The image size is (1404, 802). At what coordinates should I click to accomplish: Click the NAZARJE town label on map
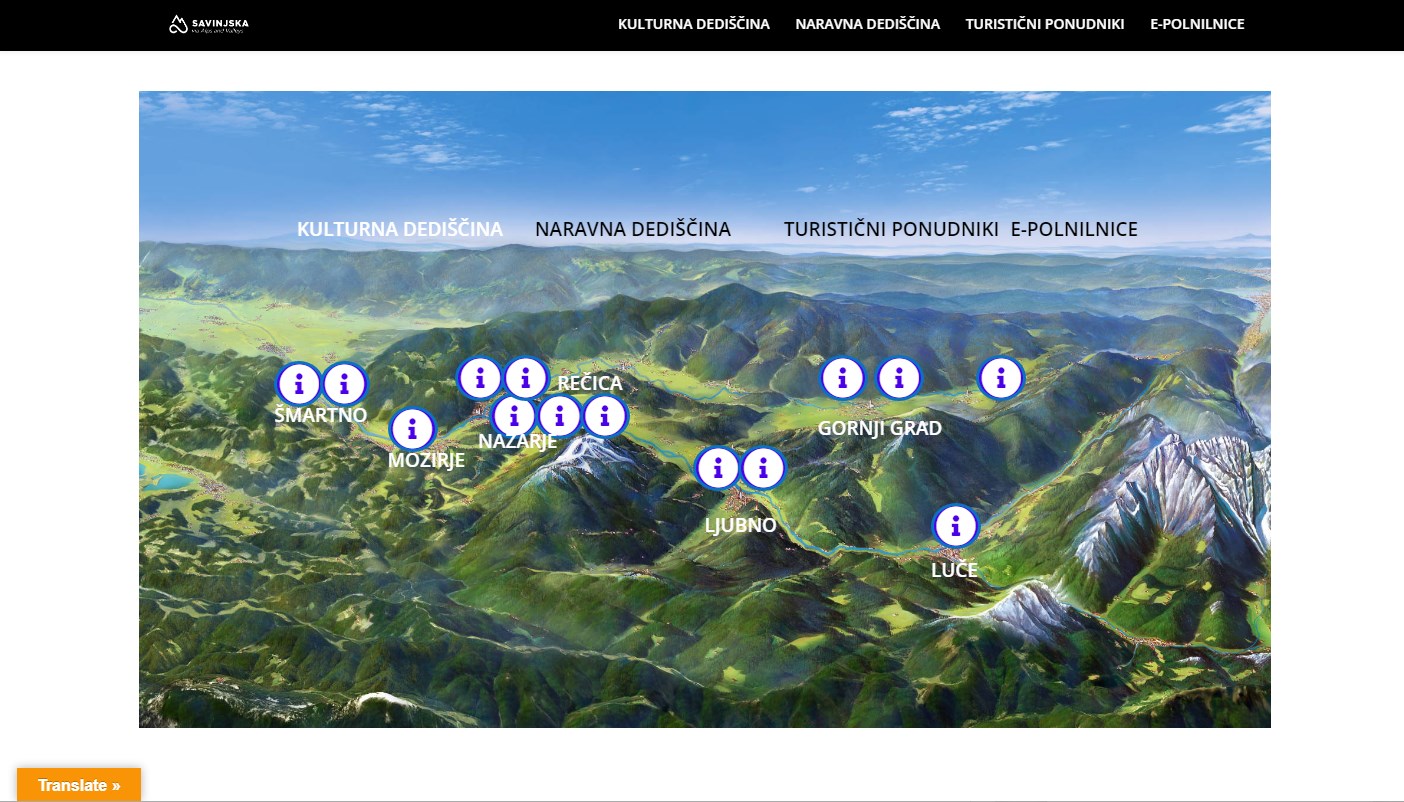pos(517,441)
